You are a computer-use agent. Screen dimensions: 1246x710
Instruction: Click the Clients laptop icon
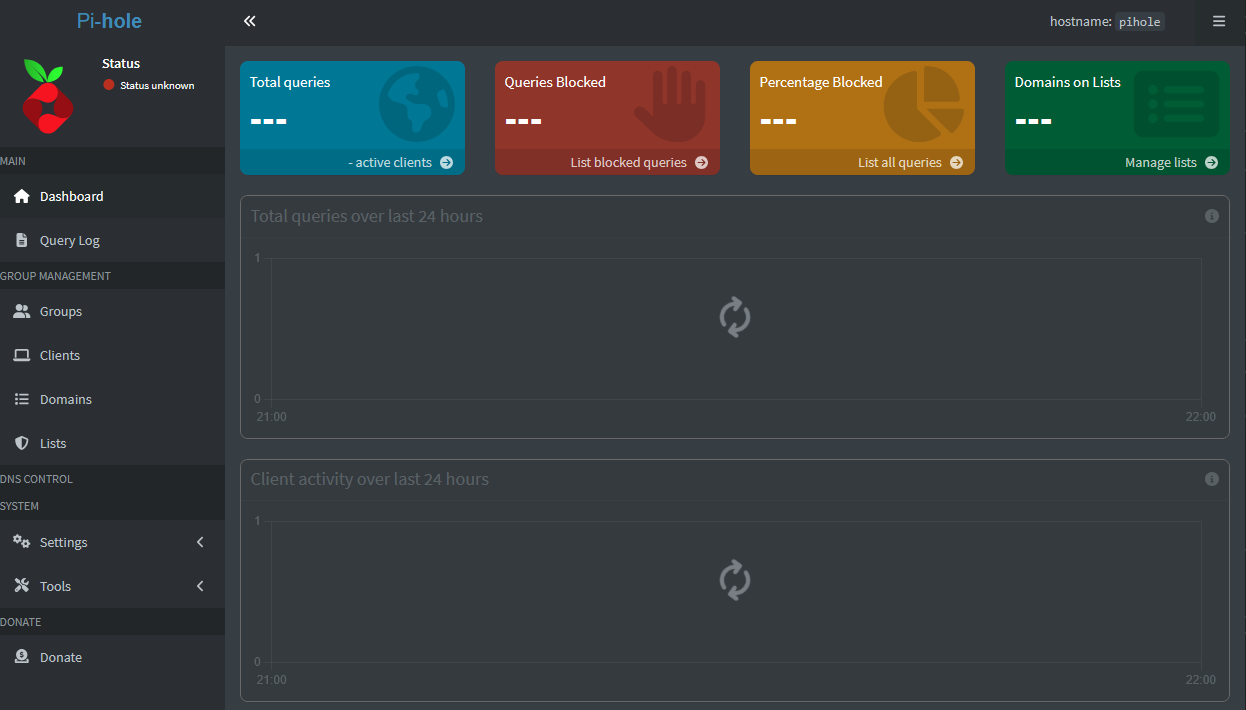point(22,356)
